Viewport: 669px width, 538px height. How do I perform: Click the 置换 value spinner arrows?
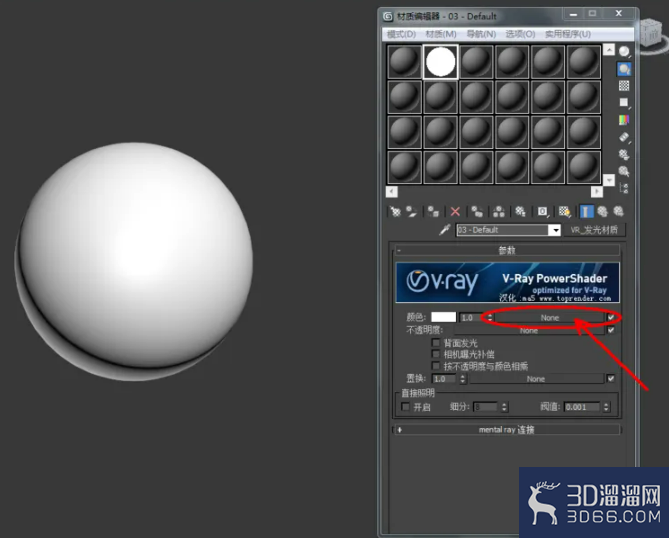(x=463, y=379)
